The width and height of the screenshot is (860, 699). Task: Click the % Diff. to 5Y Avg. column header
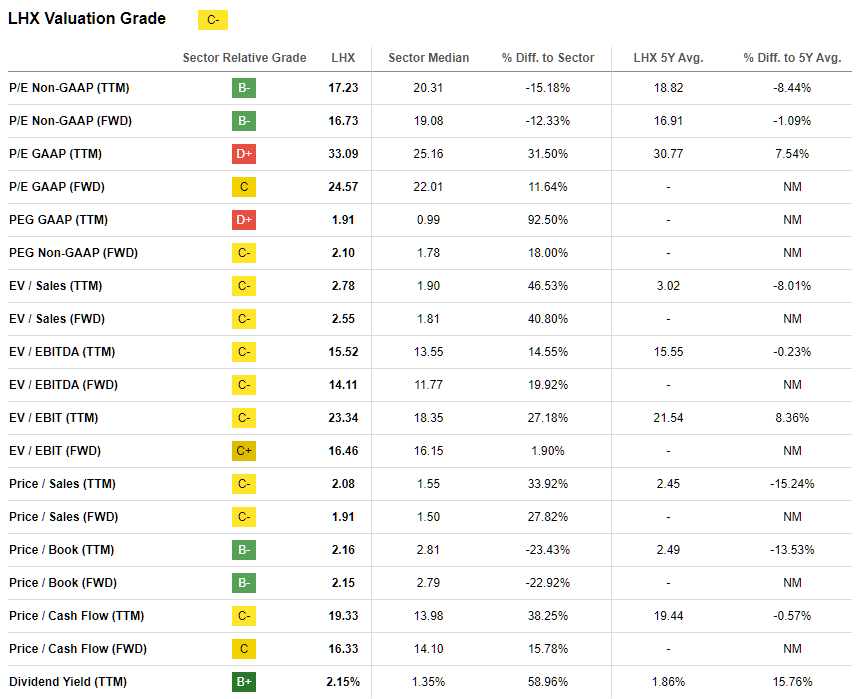coord(792,58)
